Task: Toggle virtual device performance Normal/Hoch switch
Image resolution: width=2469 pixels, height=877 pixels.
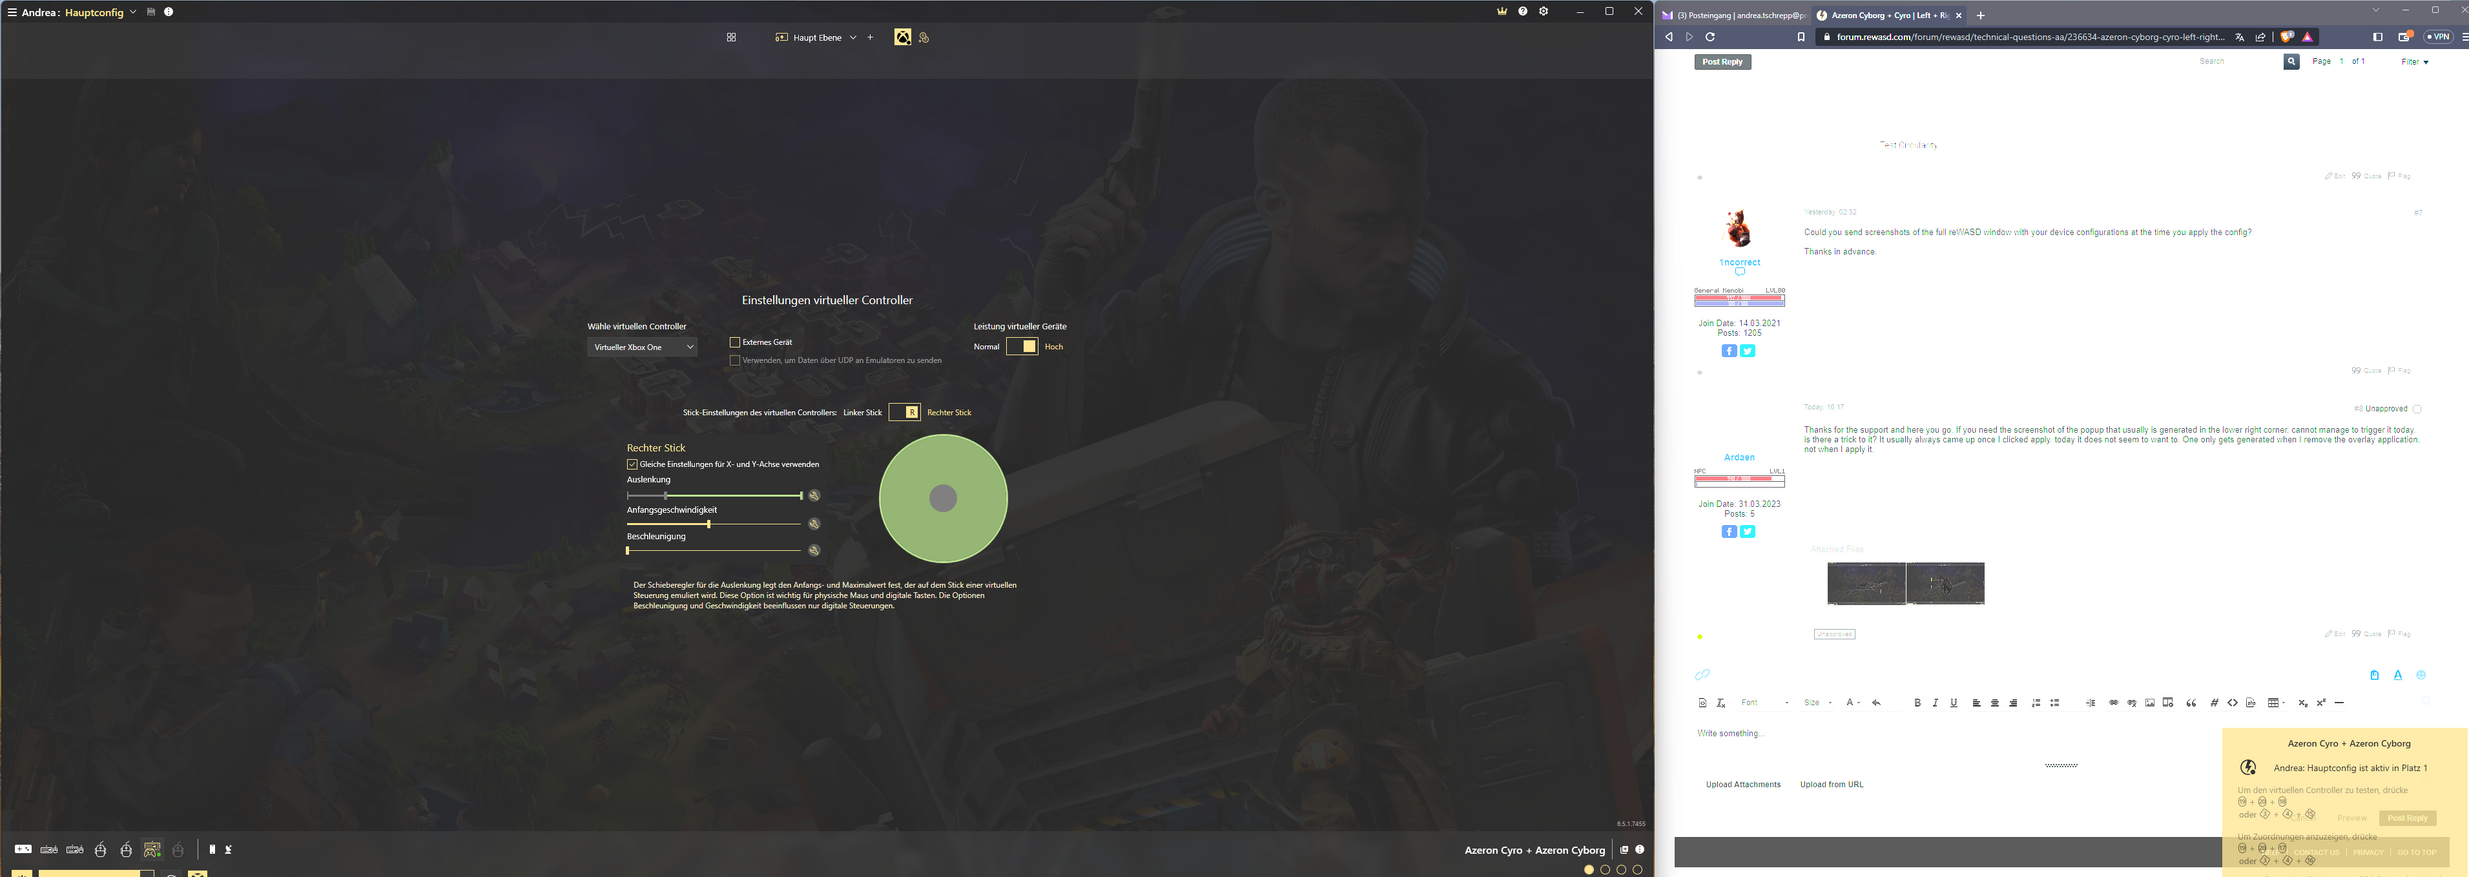Action: point(1021,347)
